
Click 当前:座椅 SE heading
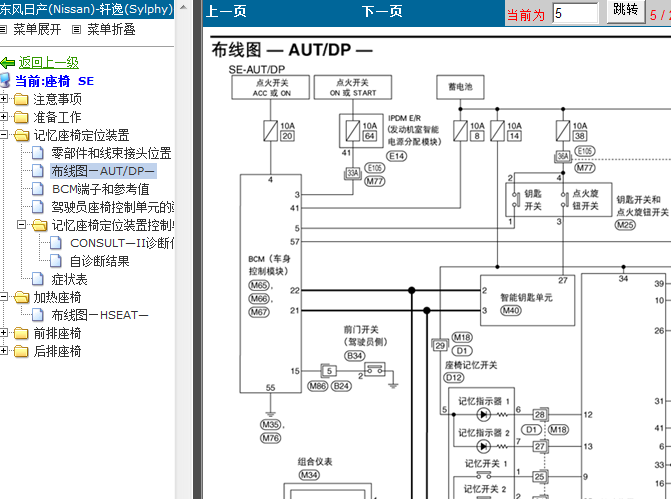click(x=54, y=81)
